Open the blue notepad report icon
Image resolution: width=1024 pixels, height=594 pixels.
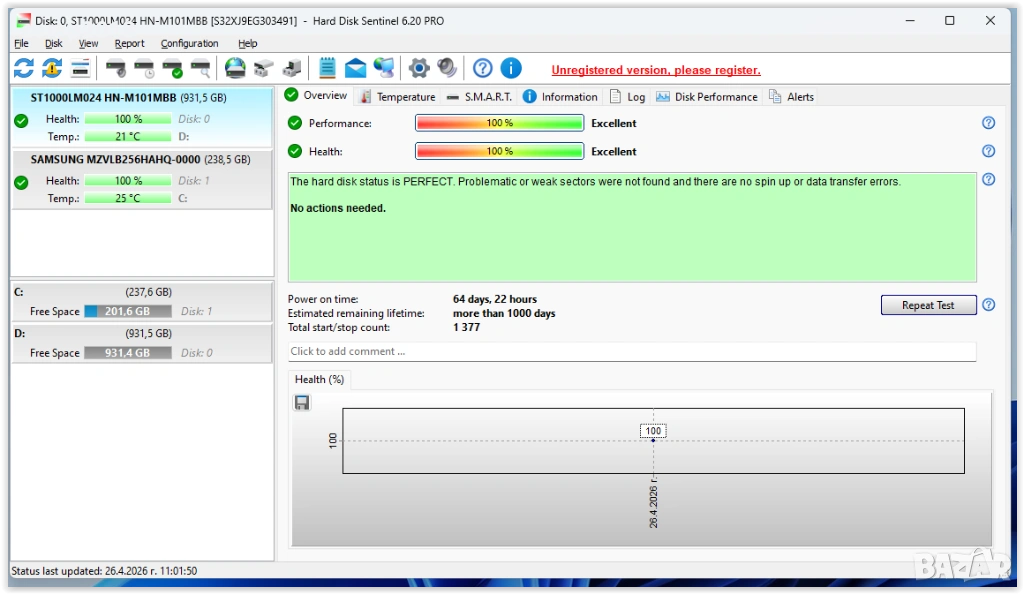(327, 68)
